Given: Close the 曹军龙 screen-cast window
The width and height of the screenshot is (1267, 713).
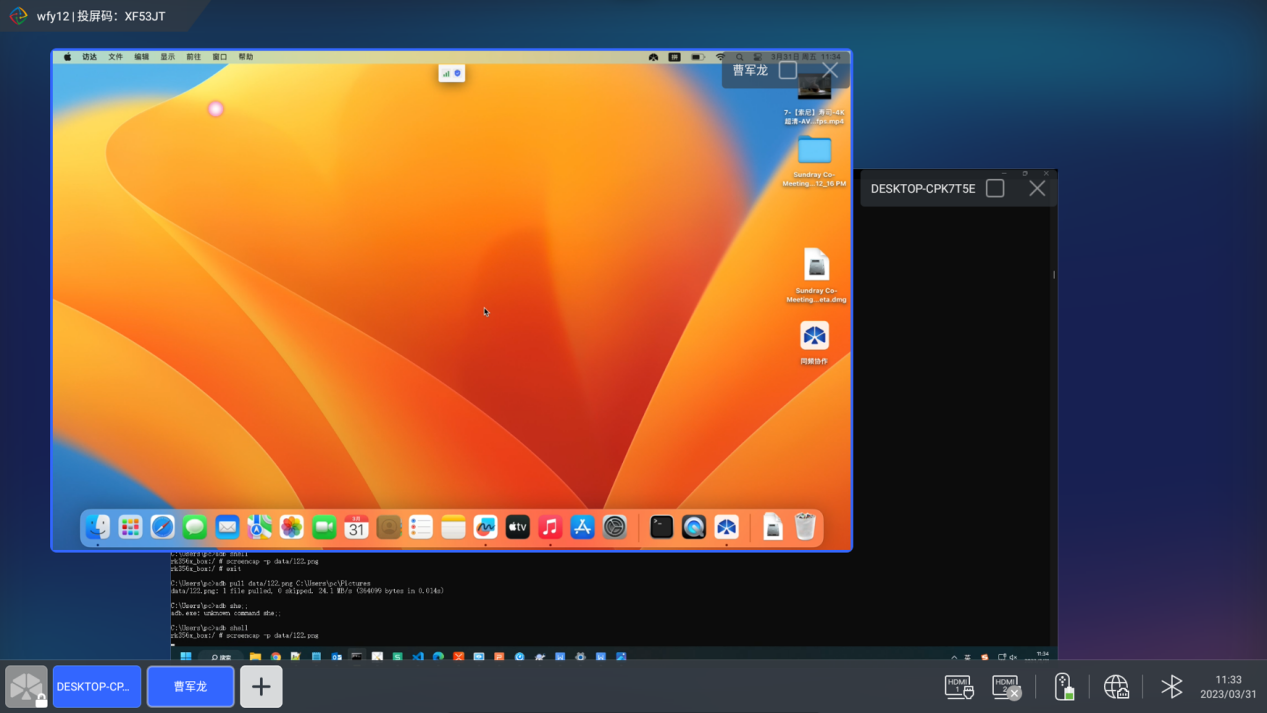Looking at the screenshot, I should click(830, 70).
